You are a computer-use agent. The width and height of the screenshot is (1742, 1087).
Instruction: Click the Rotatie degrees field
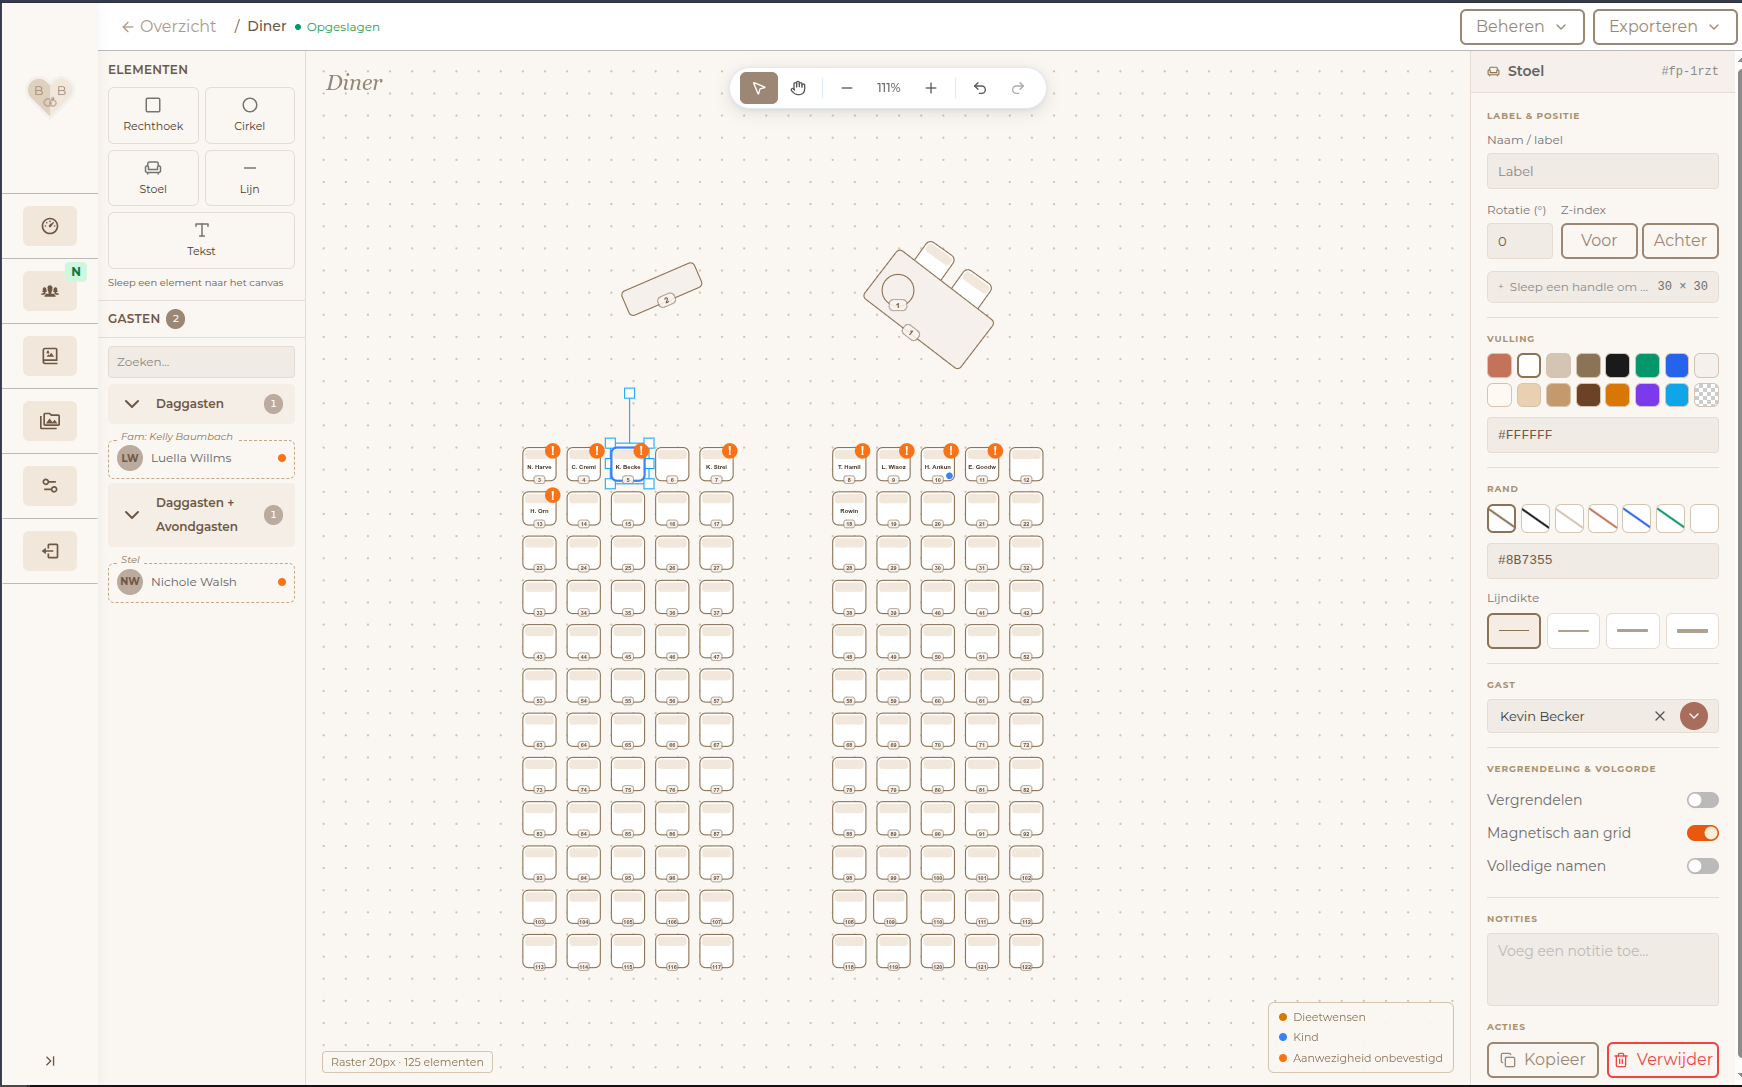pyautogui.click(x=1520, y=241)
